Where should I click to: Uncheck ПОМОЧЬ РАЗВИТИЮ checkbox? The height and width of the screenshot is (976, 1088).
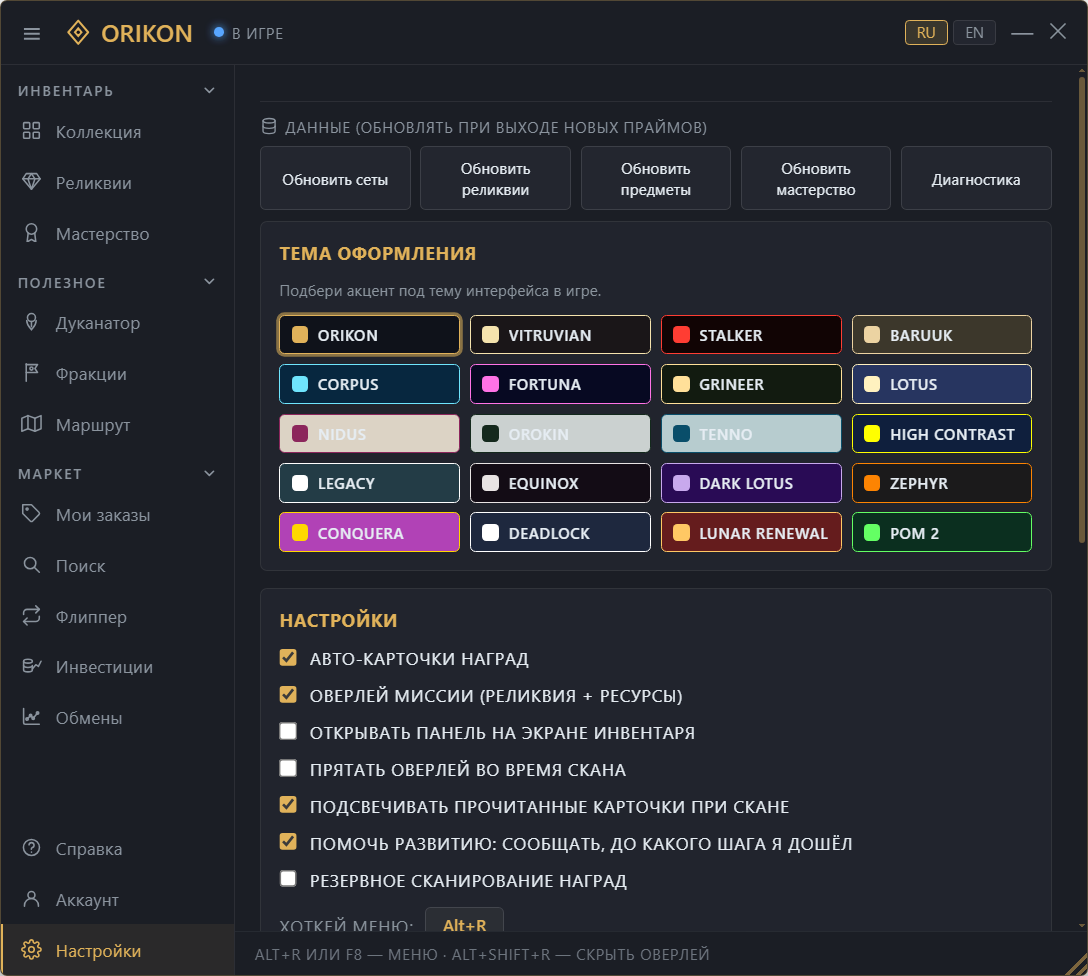(288, 842)
